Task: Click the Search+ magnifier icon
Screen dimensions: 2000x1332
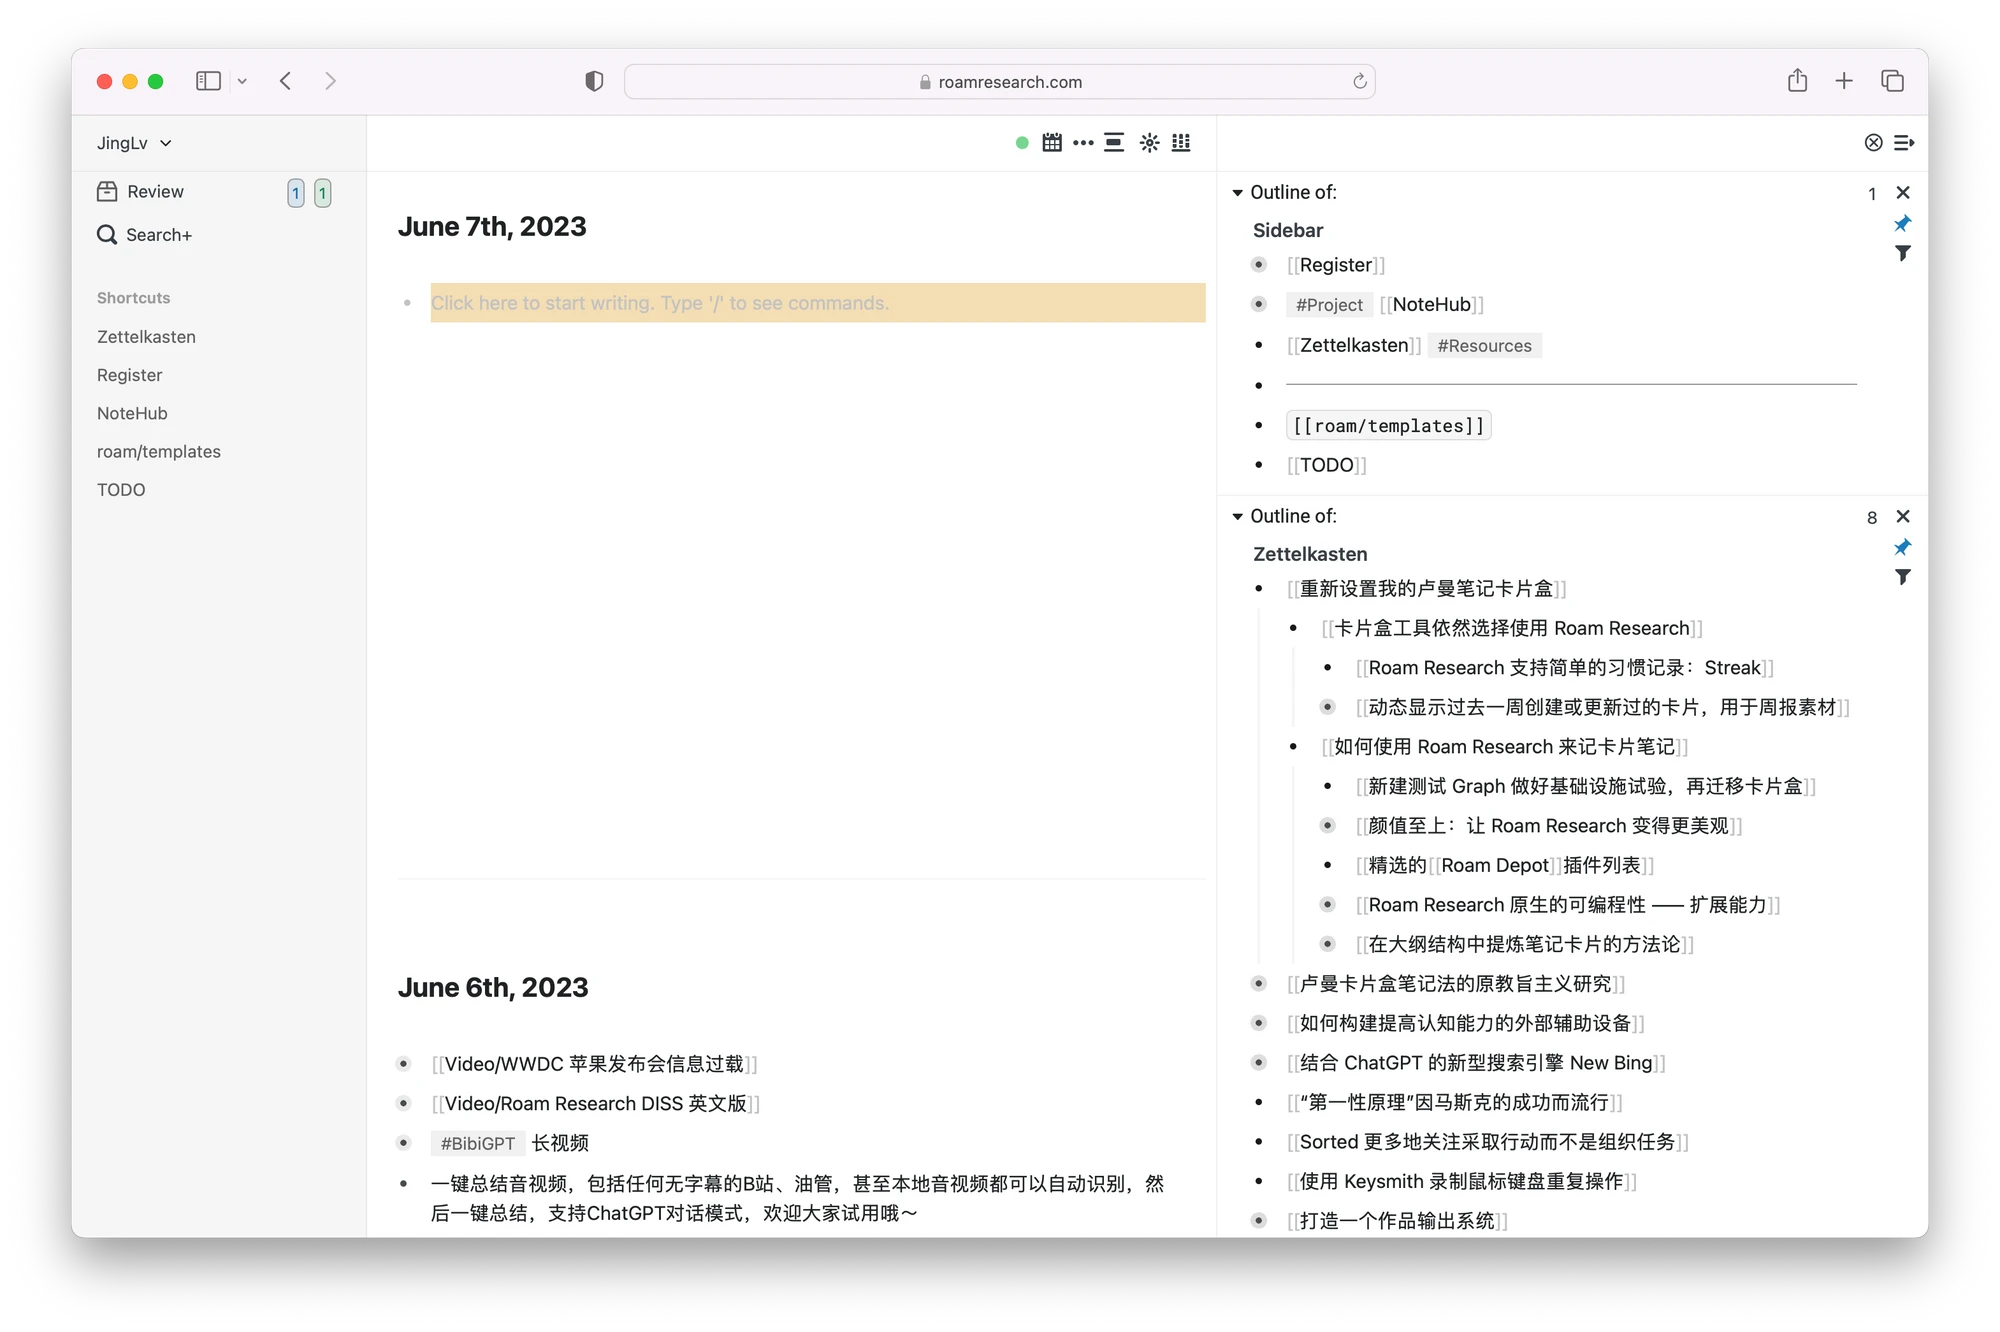Action: pos(107,235)
